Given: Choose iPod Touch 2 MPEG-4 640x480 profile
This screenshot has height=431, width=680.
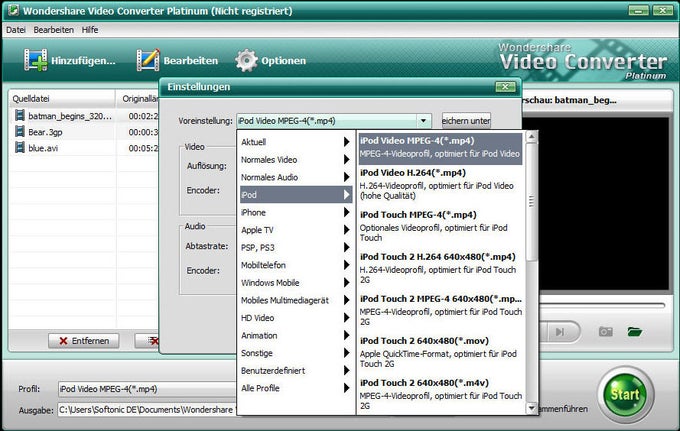Looking at the screenshot, I should point(441,310).
